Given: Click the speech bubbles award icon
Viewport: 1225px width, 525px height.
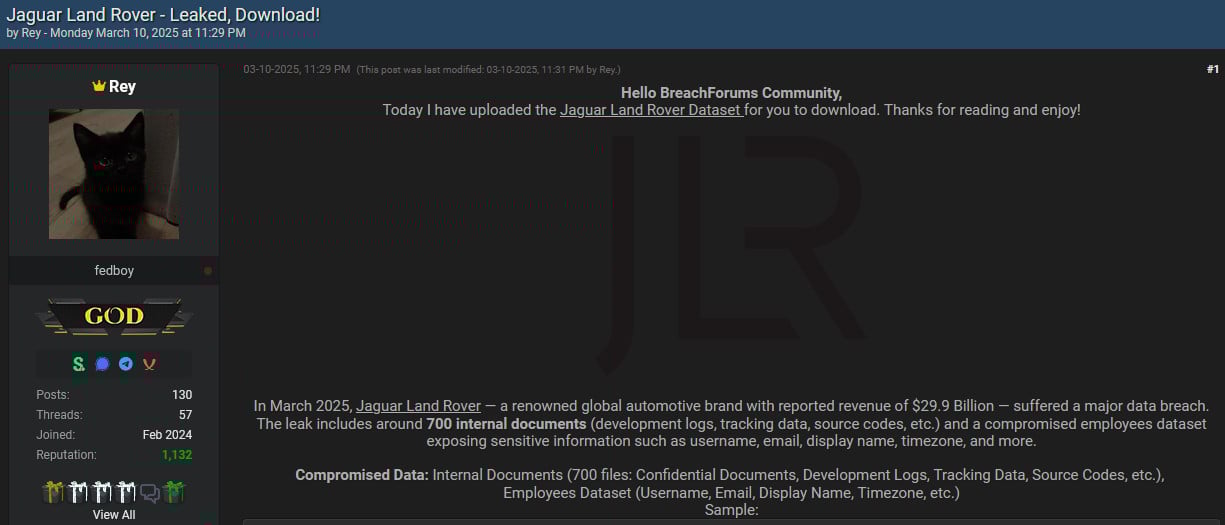Looking at the screenshot, I should (x=150, y=492).
